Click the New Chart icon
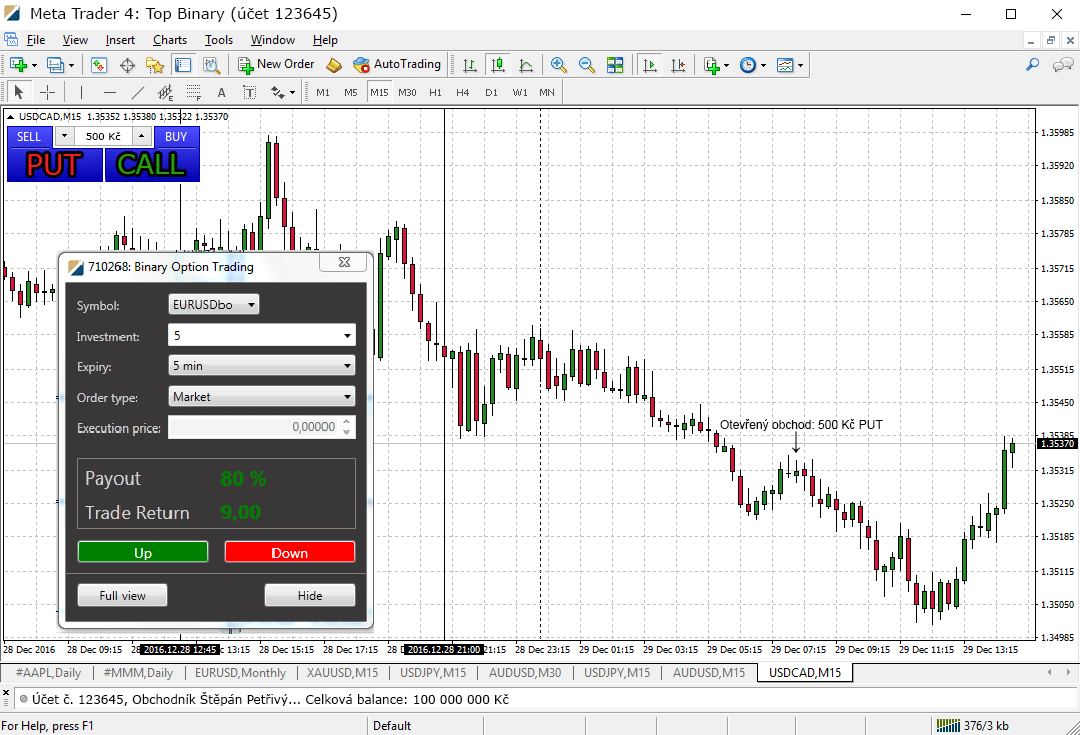 [x=19, y=65]
